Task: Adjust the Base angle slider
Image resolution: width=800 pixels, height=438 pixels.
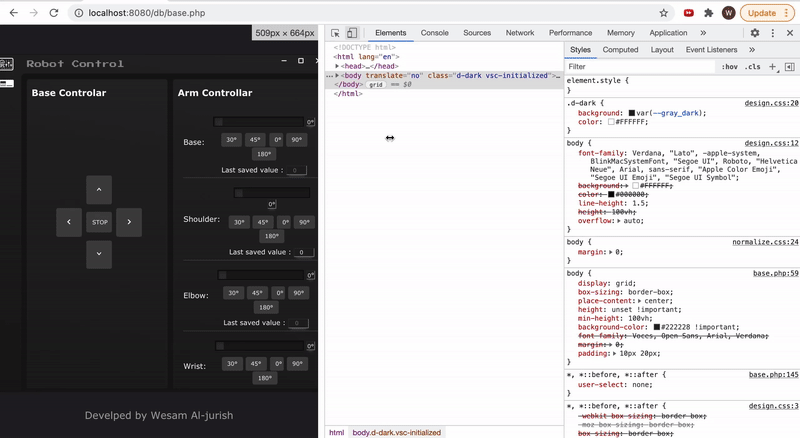Action: tap(258, 121)
